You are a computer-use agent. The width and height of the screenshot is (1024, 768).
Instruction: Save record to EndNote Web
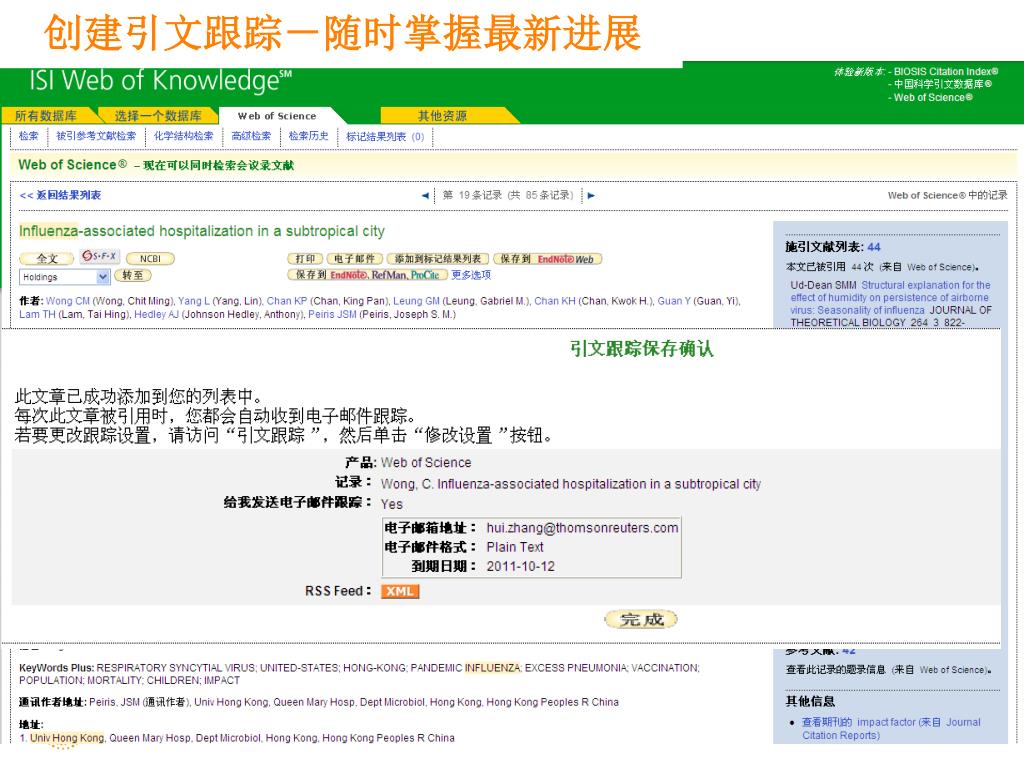pyautogui.click(x=547, y=259)
